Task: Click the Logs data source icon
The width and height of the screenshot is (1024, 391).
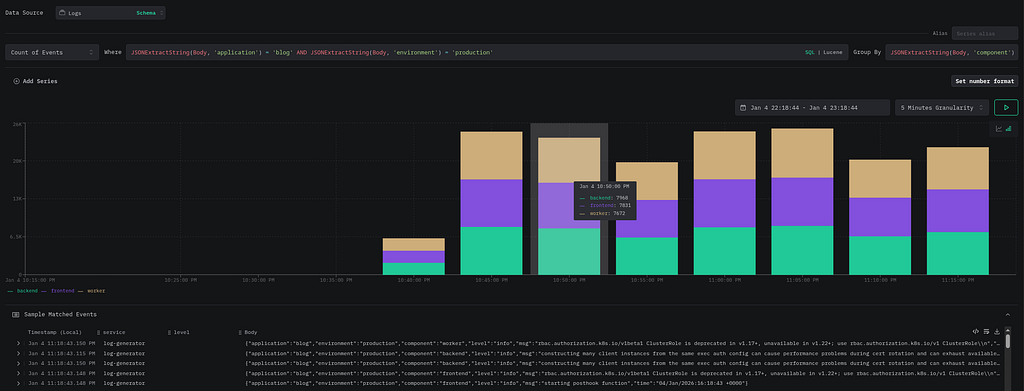Action: (x=63, y=12)
